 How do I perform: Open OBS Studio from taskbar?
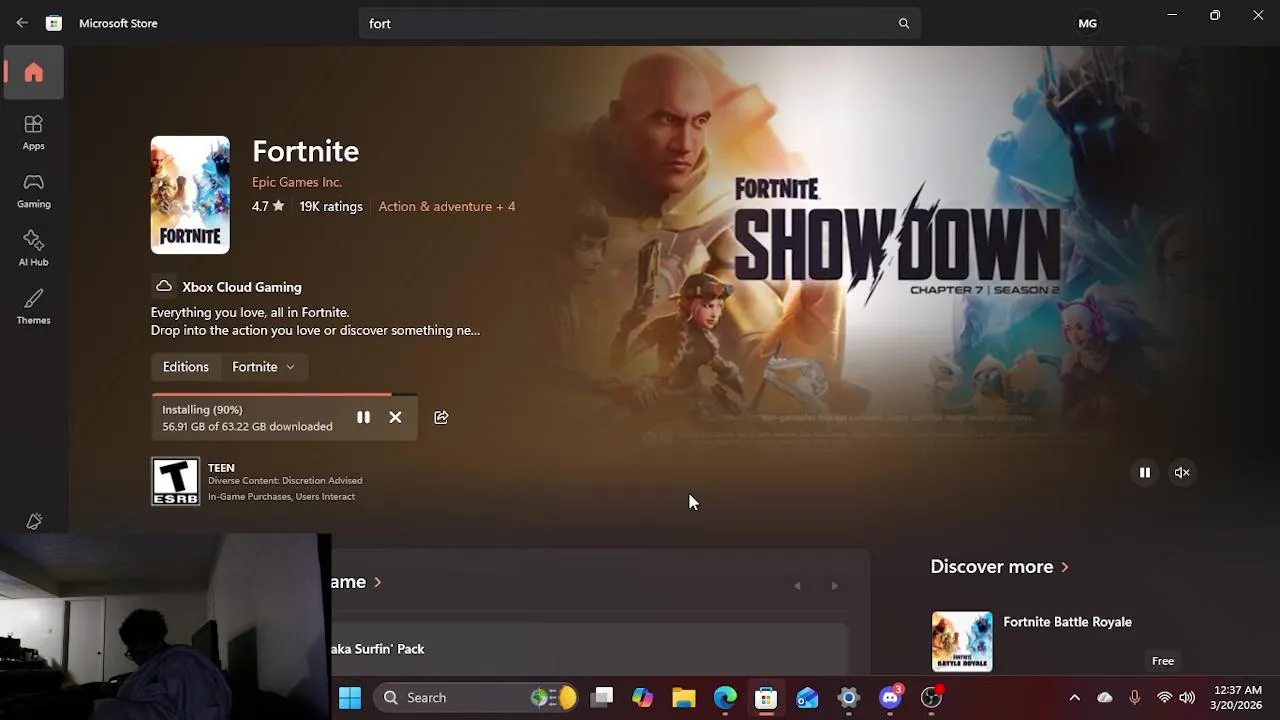[931, 698]
